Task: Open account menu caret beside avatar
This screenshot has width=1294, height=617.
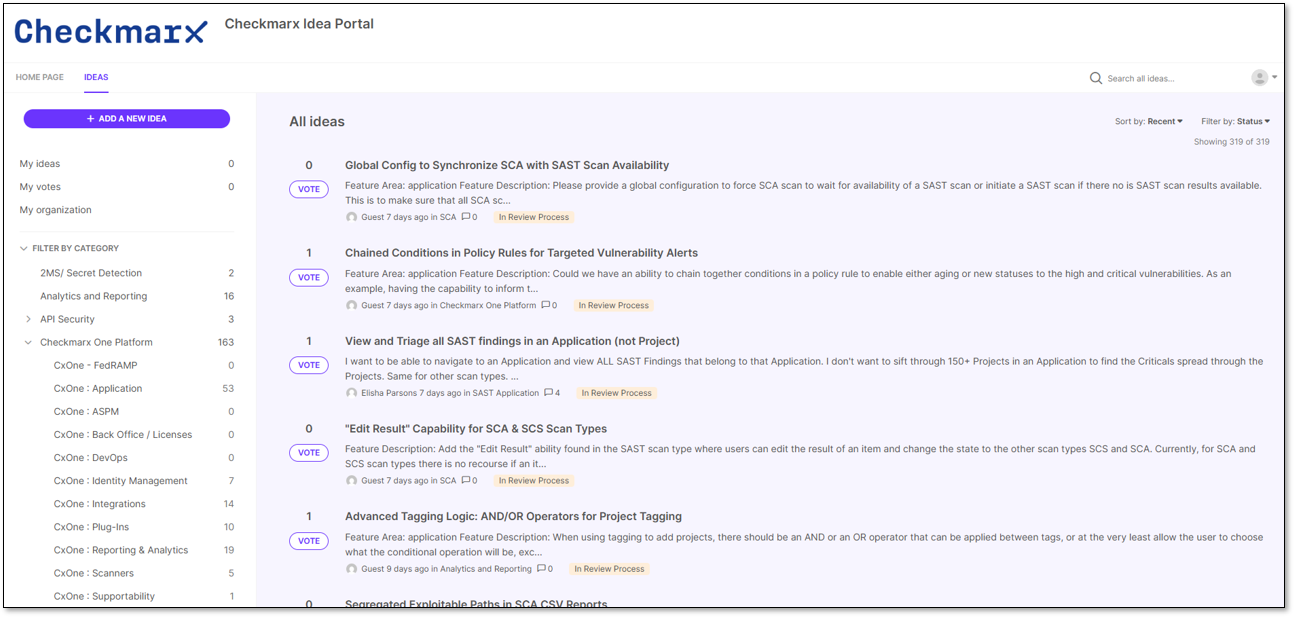Action: point(1275,78)
